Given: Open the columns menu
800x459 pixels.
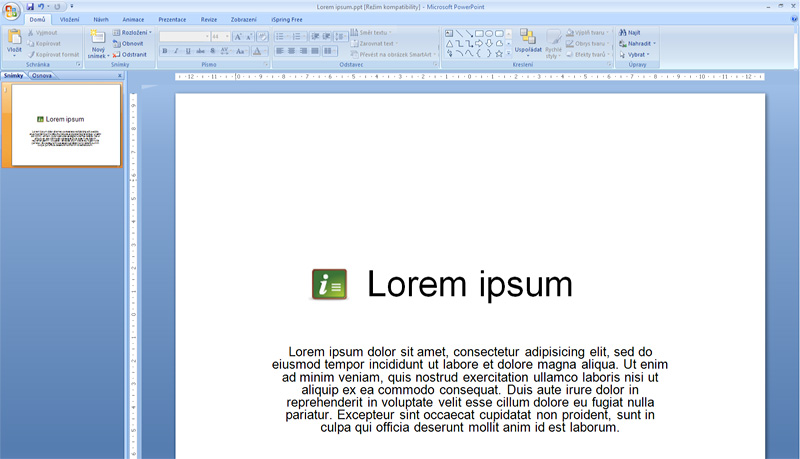Looking at the screenshot, I should point(329,51).
